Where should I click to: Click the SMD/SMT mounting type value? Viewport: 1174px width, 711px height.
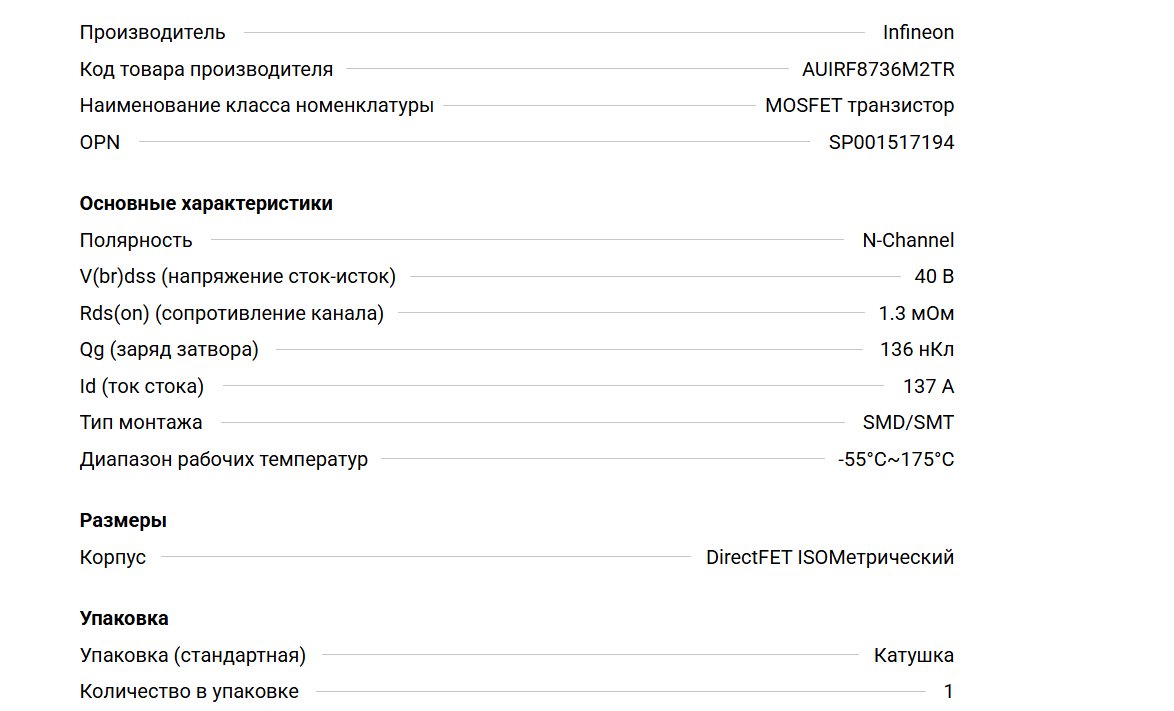coord(908,422)
